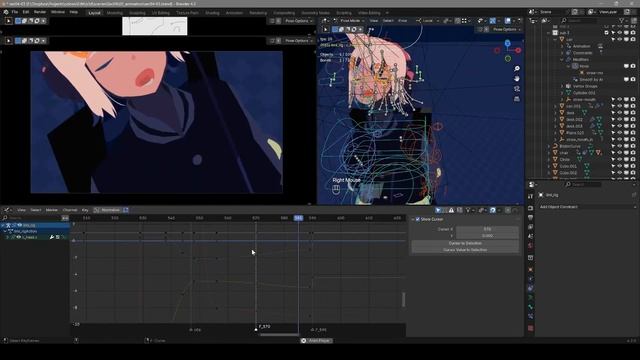The image size is (640, 360).
Task: Click the Cursor to Selection button
Action: 465,243
